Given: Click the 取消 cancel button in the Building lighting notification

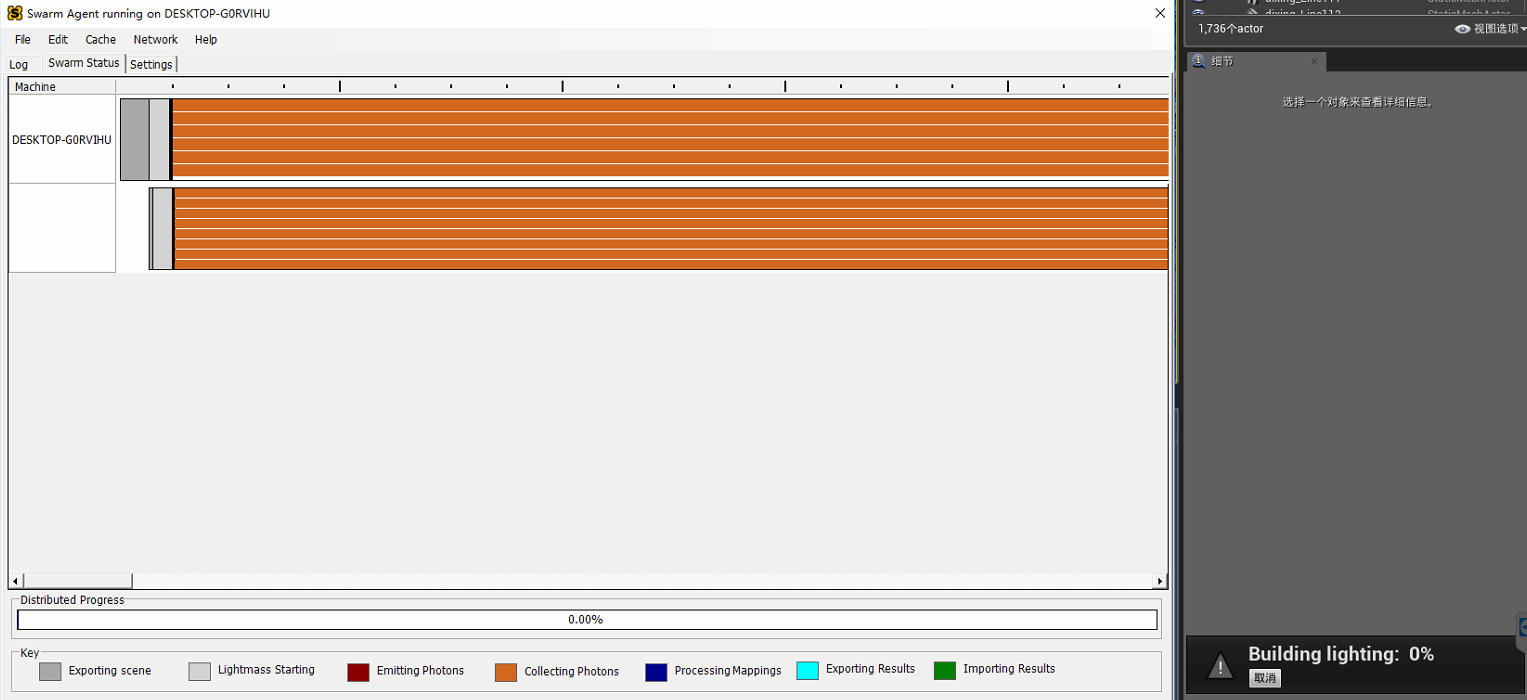Looking at the screenshot, I should click(x=1265, y=678).
